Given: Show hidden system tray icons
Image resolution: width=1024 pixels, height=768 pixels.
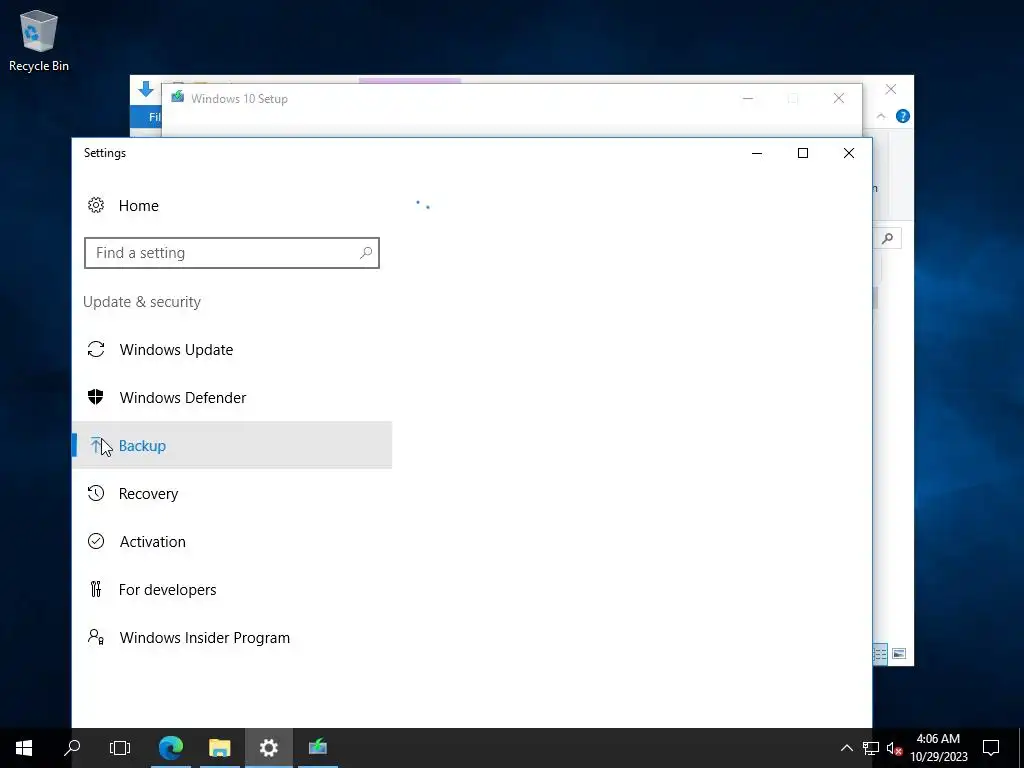Looking at the screenshot, I should click(846, 748).
